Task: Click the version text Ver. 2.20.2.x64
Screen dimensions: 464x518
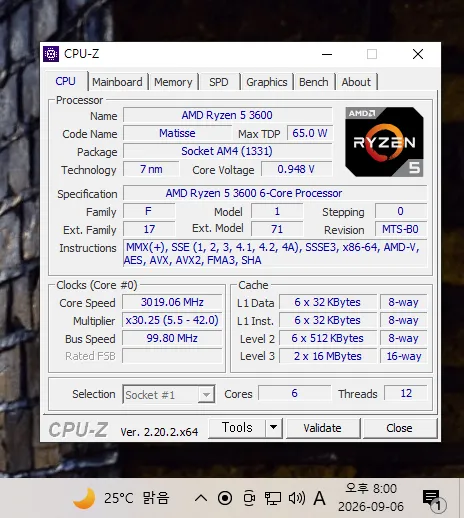Action: coord(159,432)
